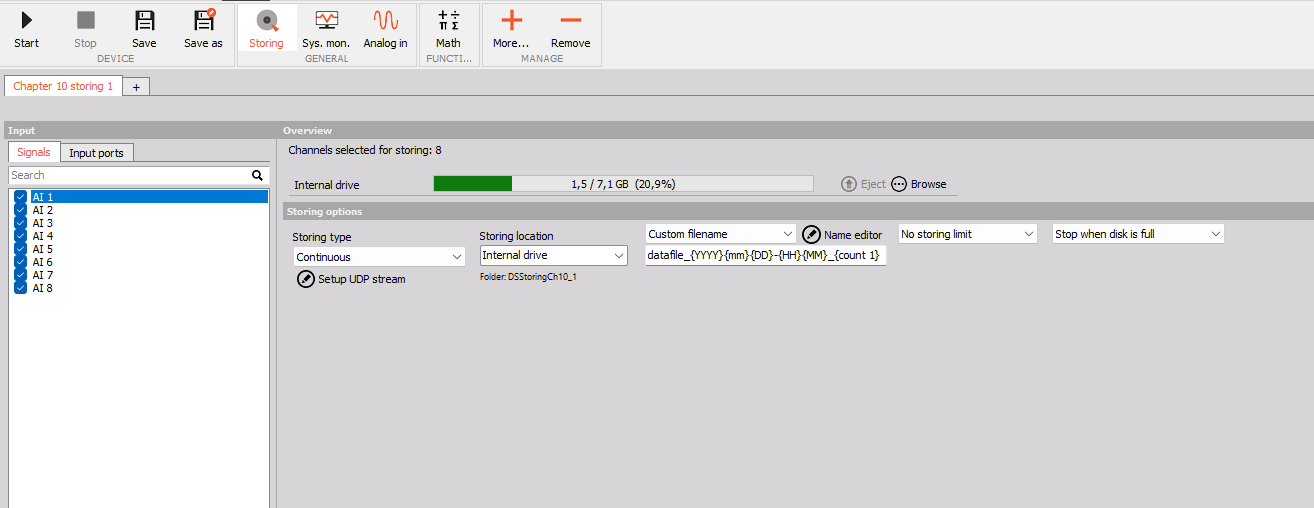The image size is (1314, 508).
Task: Uncheck the AI 6 channel
Action: (x=20, y=262)
